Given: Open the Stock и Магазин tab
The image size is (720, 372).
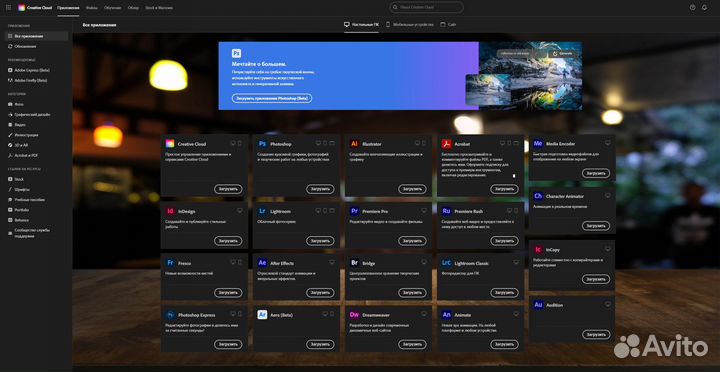Looking at the screenshot, I should pos(159,8).
